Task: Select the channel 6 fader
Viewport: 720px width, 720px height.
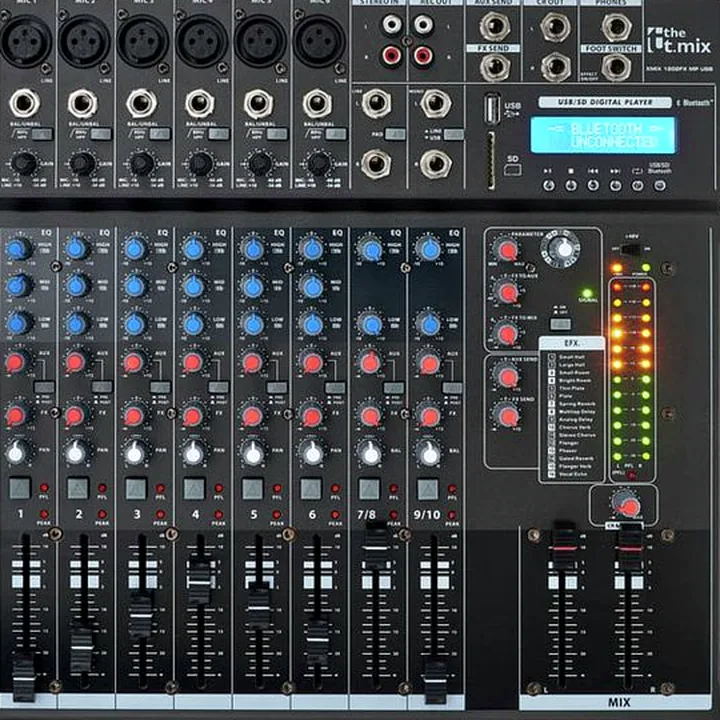Action: click(317, 639)
